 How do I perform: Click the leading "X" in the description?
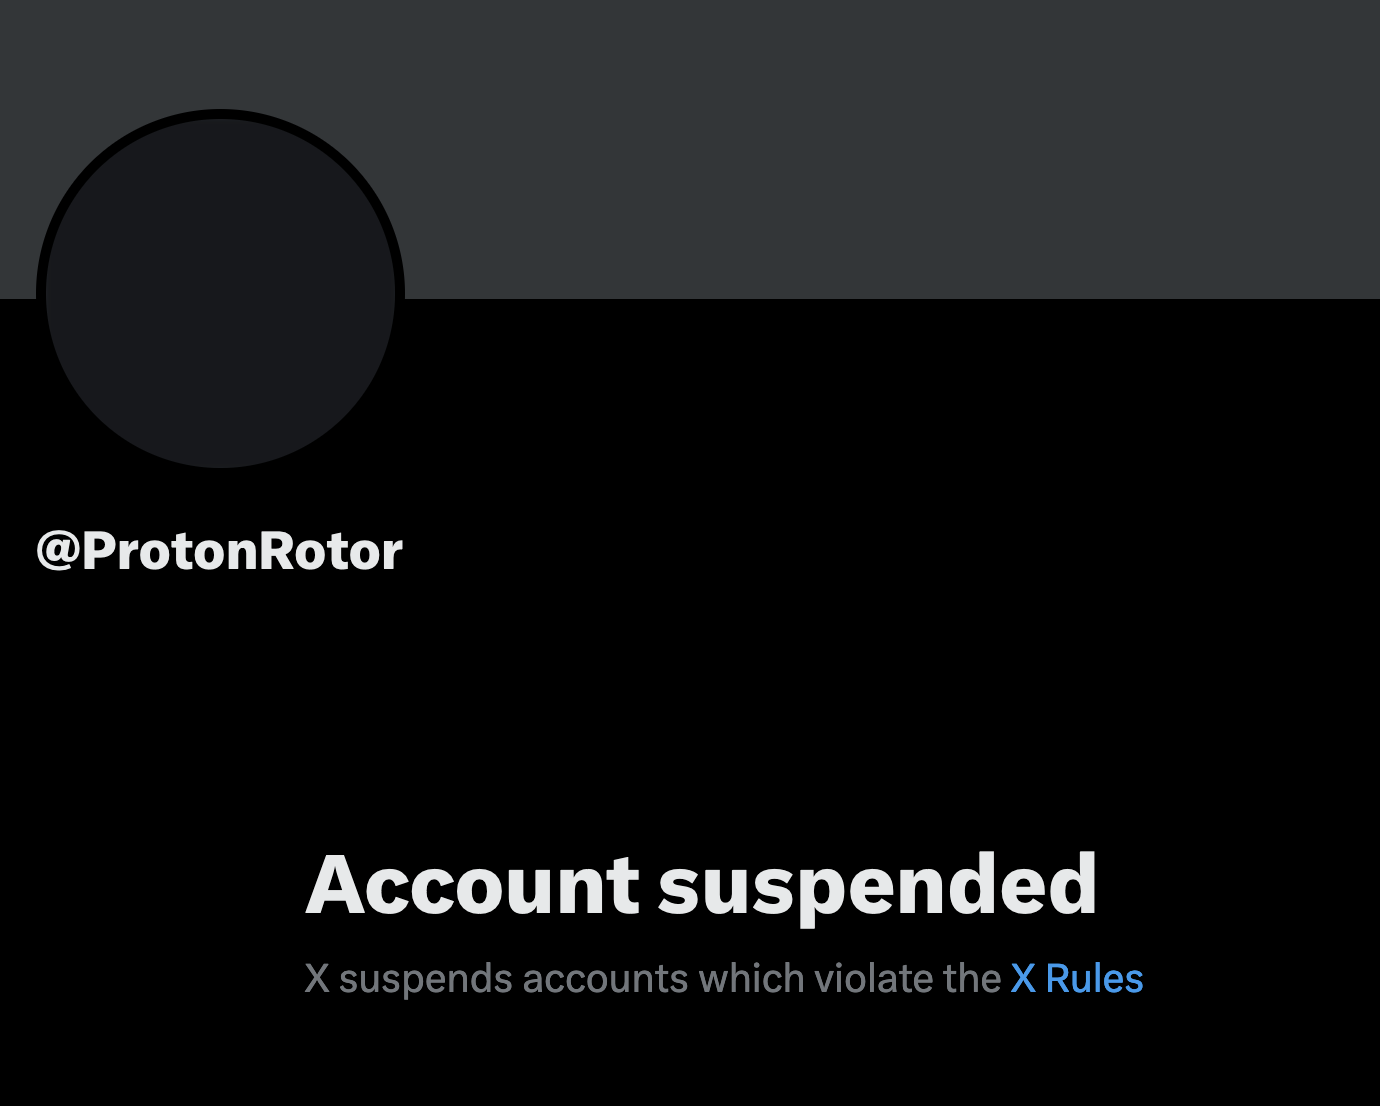pos(317,979)
